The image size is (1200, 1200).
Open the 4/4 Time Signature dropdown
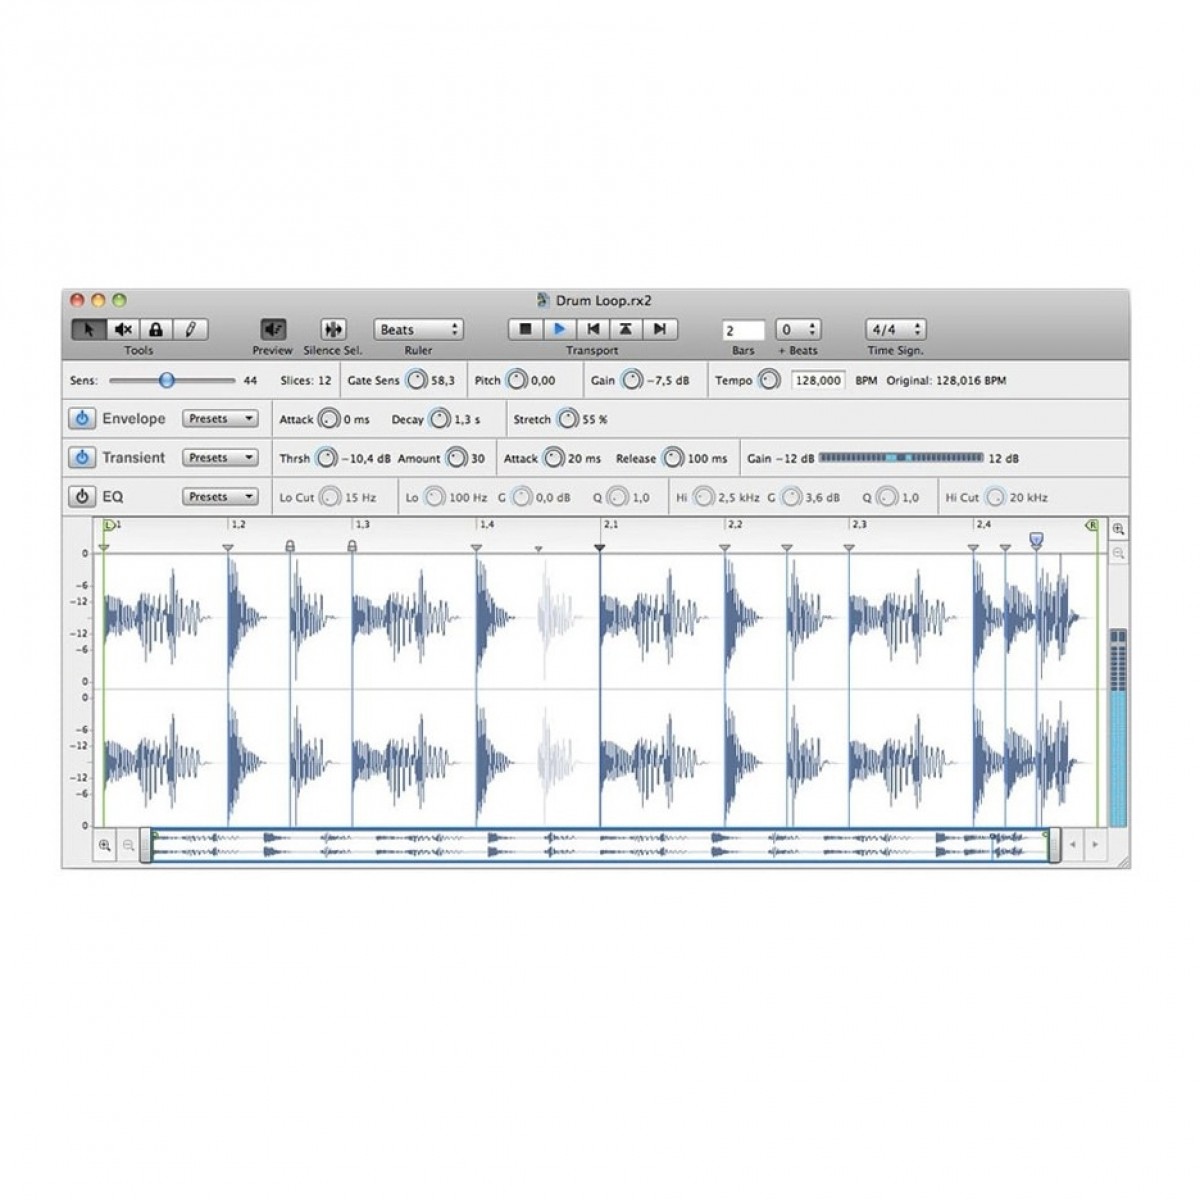(x=895, y=329)
